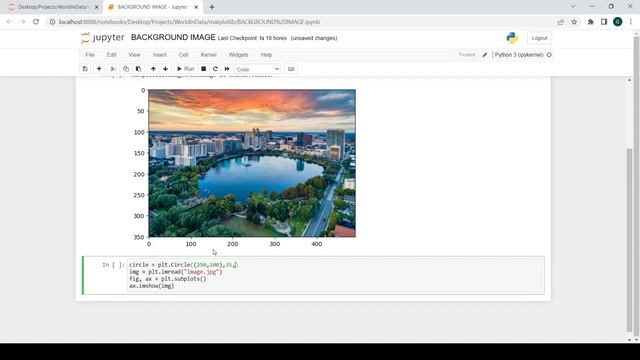Open the Help menu
Screen dimensions: 640x360
tap(266, 55)
